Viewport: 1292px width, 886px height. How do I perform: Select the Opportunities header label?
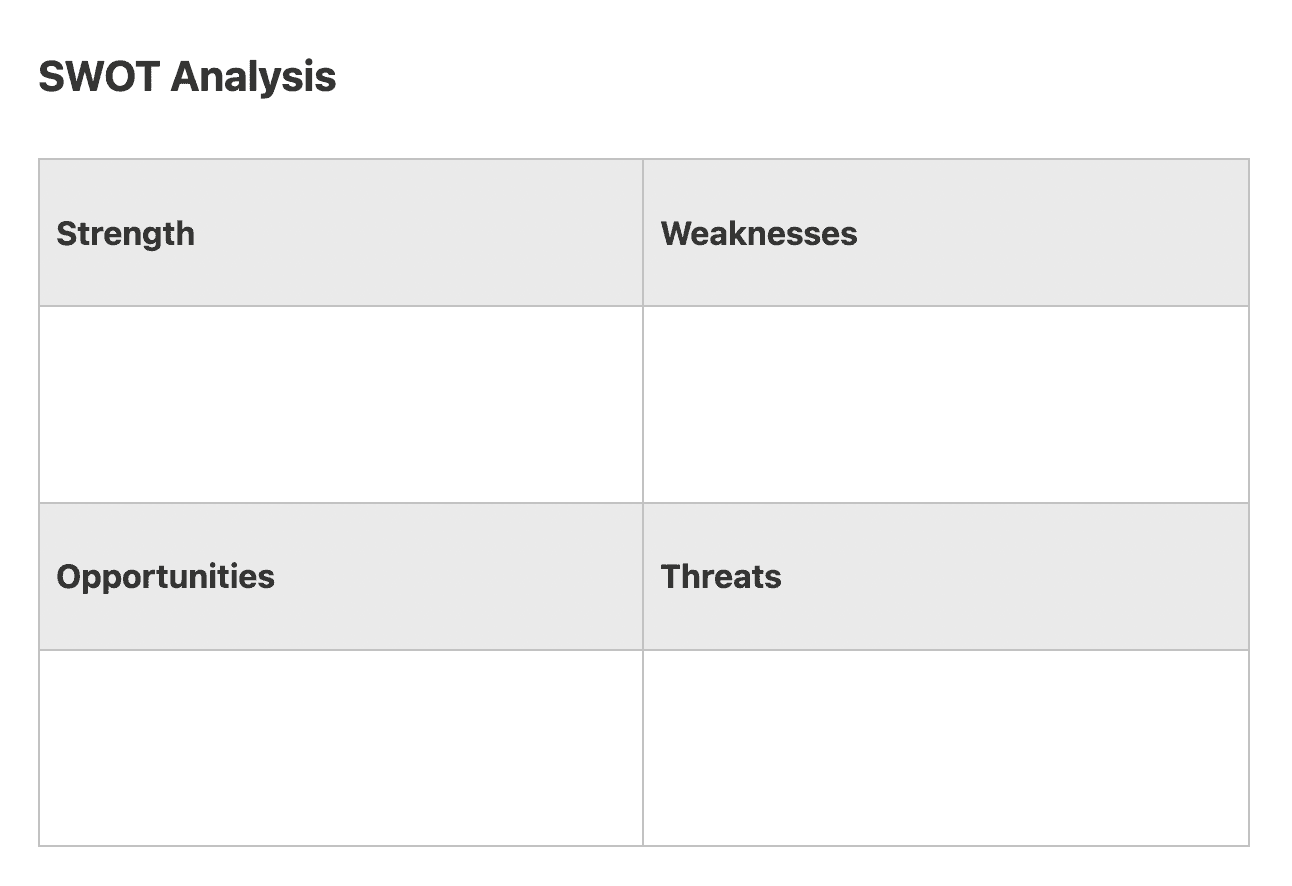tap(165, 577)
